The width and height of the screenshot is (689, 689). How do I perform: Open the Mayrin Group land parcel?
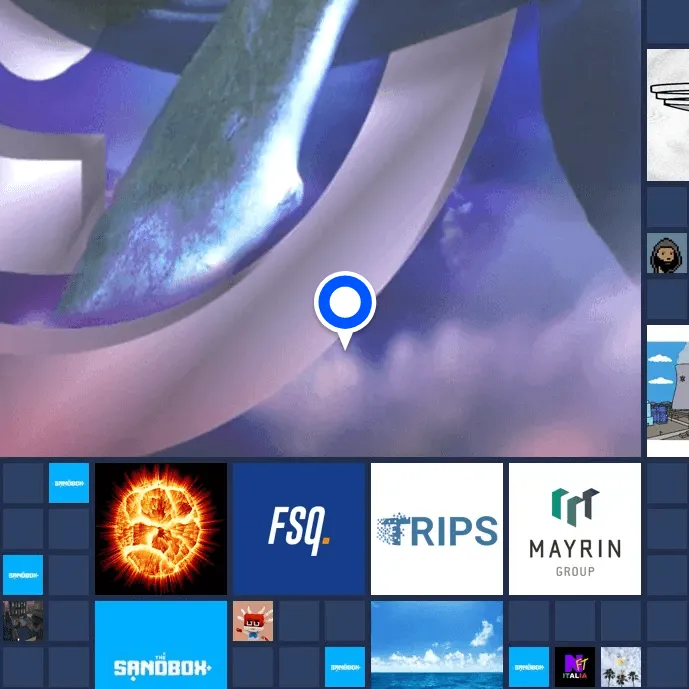(x=575, y=529)
